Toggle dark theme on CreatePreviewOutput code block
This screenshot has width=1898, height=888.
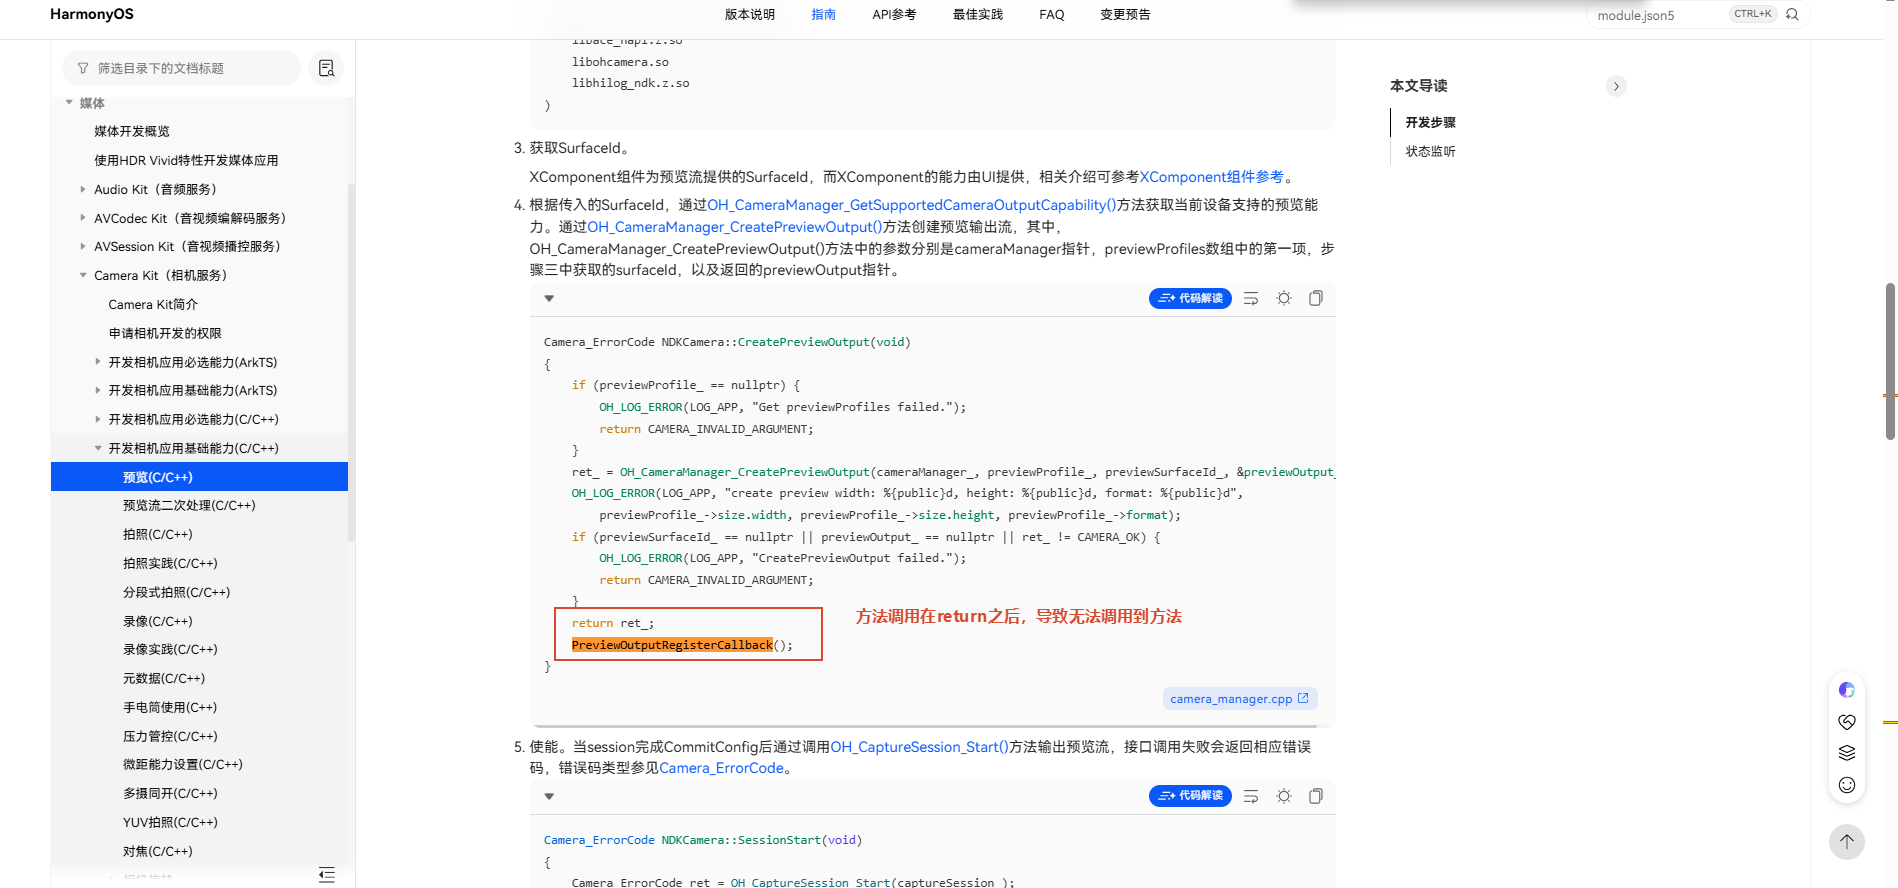pos(1284,298)
